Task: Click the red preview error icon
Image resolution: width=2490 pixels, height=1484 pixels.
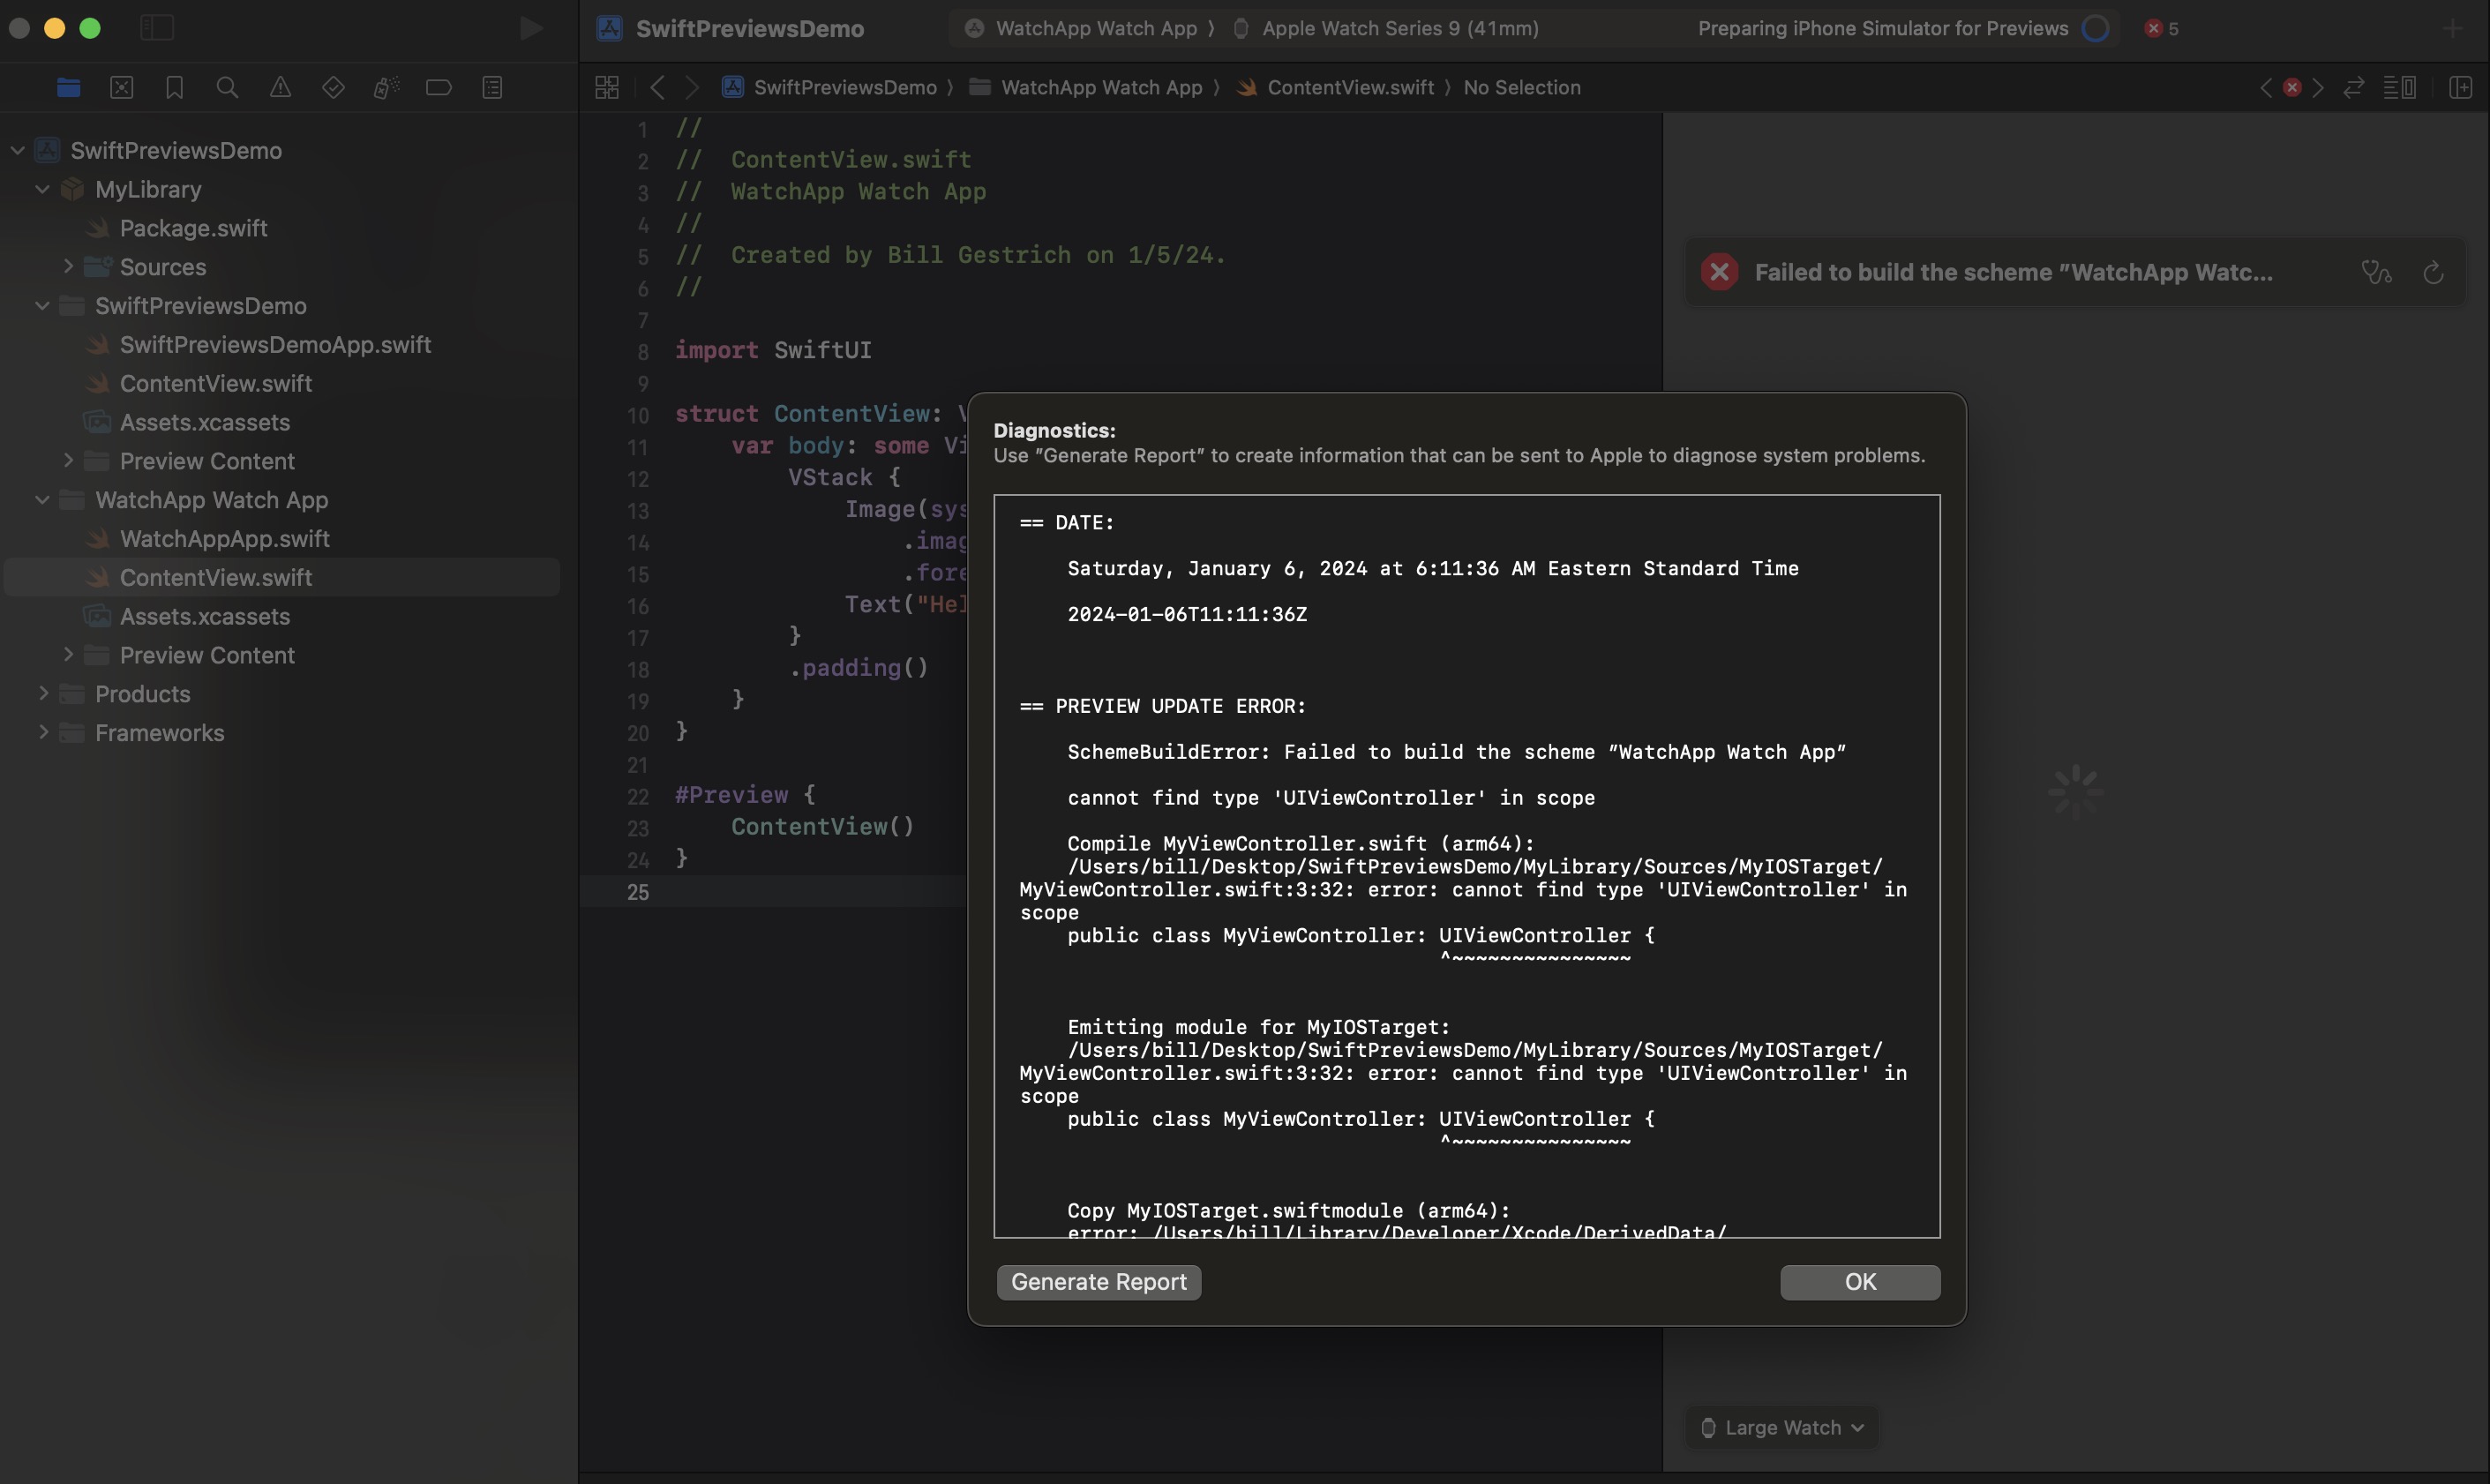Action: pyautogui.click(x=1719, y=272)
